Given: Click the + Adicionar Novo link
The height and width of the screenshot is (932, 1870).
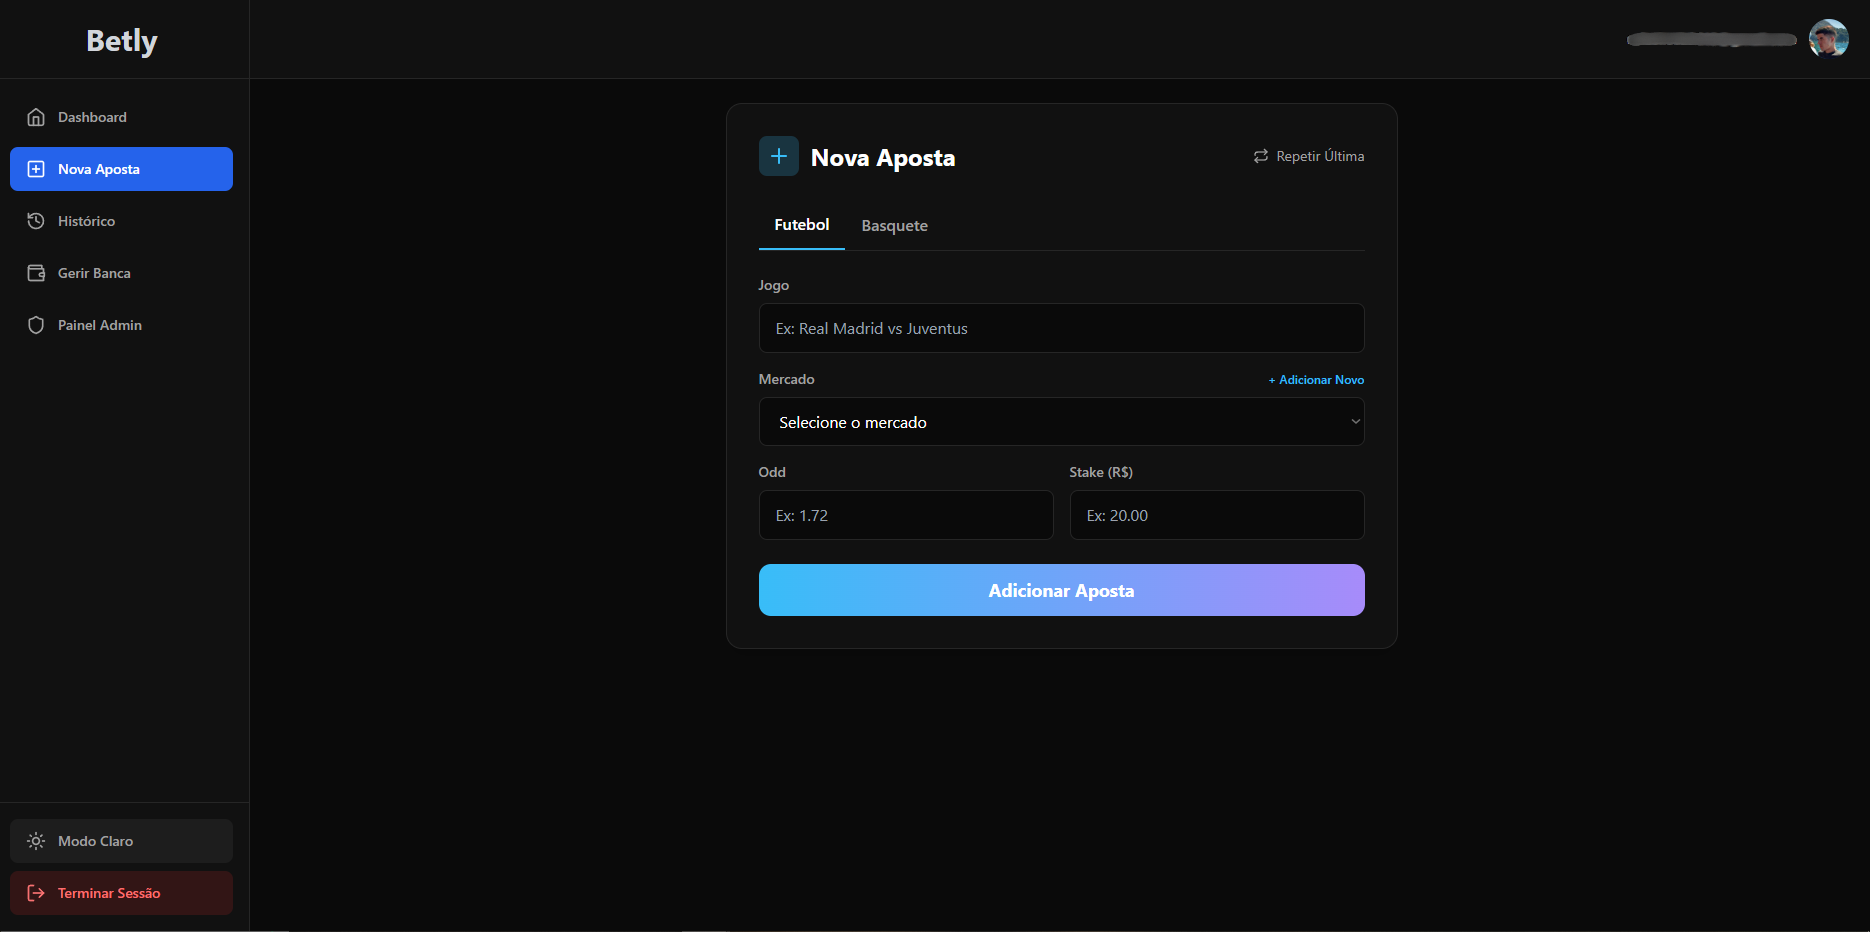Looking at the screenshot, I should tap(1316, 380).
